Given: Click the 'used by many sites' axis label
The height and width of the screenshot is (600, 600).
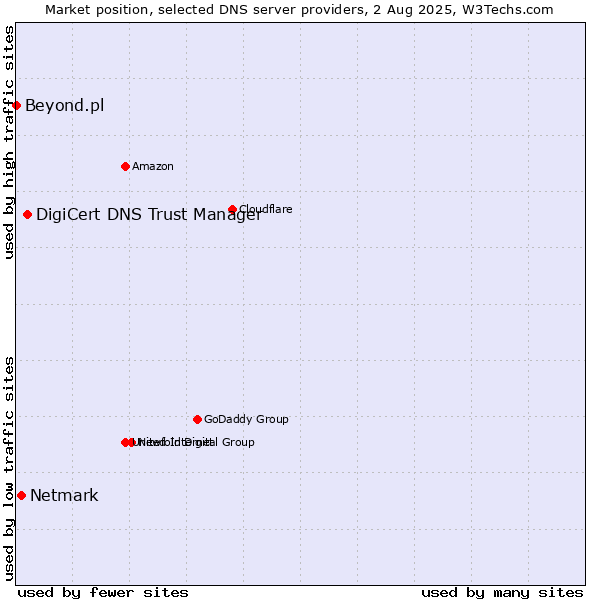Looking at the screenshot, I should coord(502,593).
